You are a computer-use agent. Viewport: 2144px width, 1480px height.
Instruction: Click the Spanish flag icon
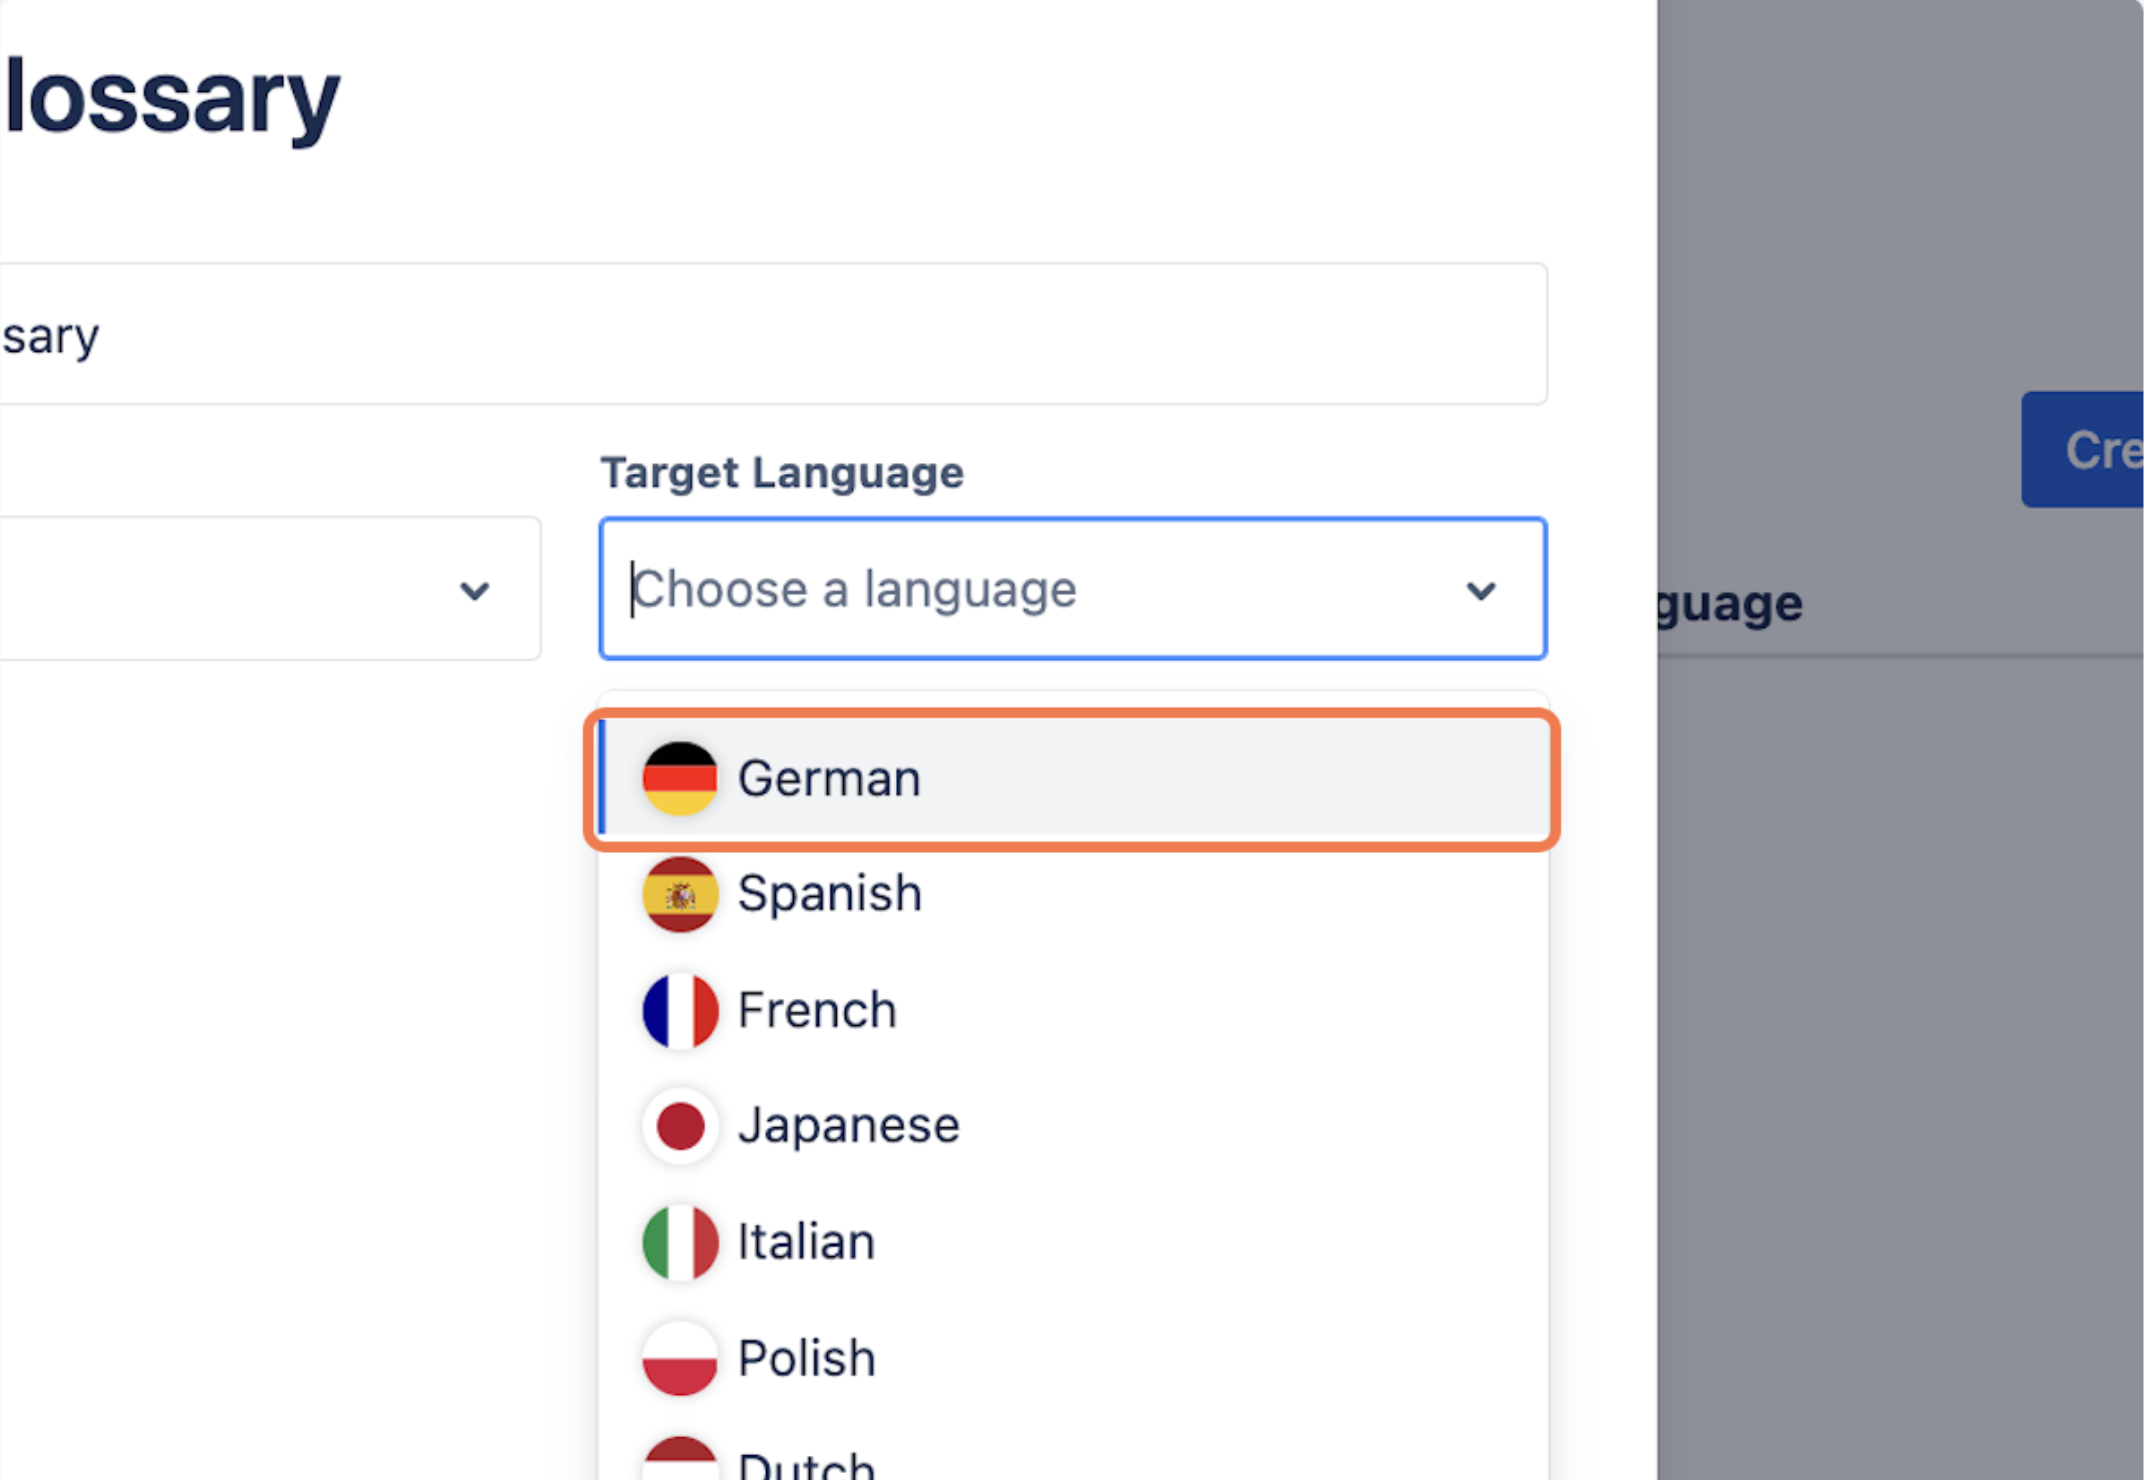coord(680,894)
